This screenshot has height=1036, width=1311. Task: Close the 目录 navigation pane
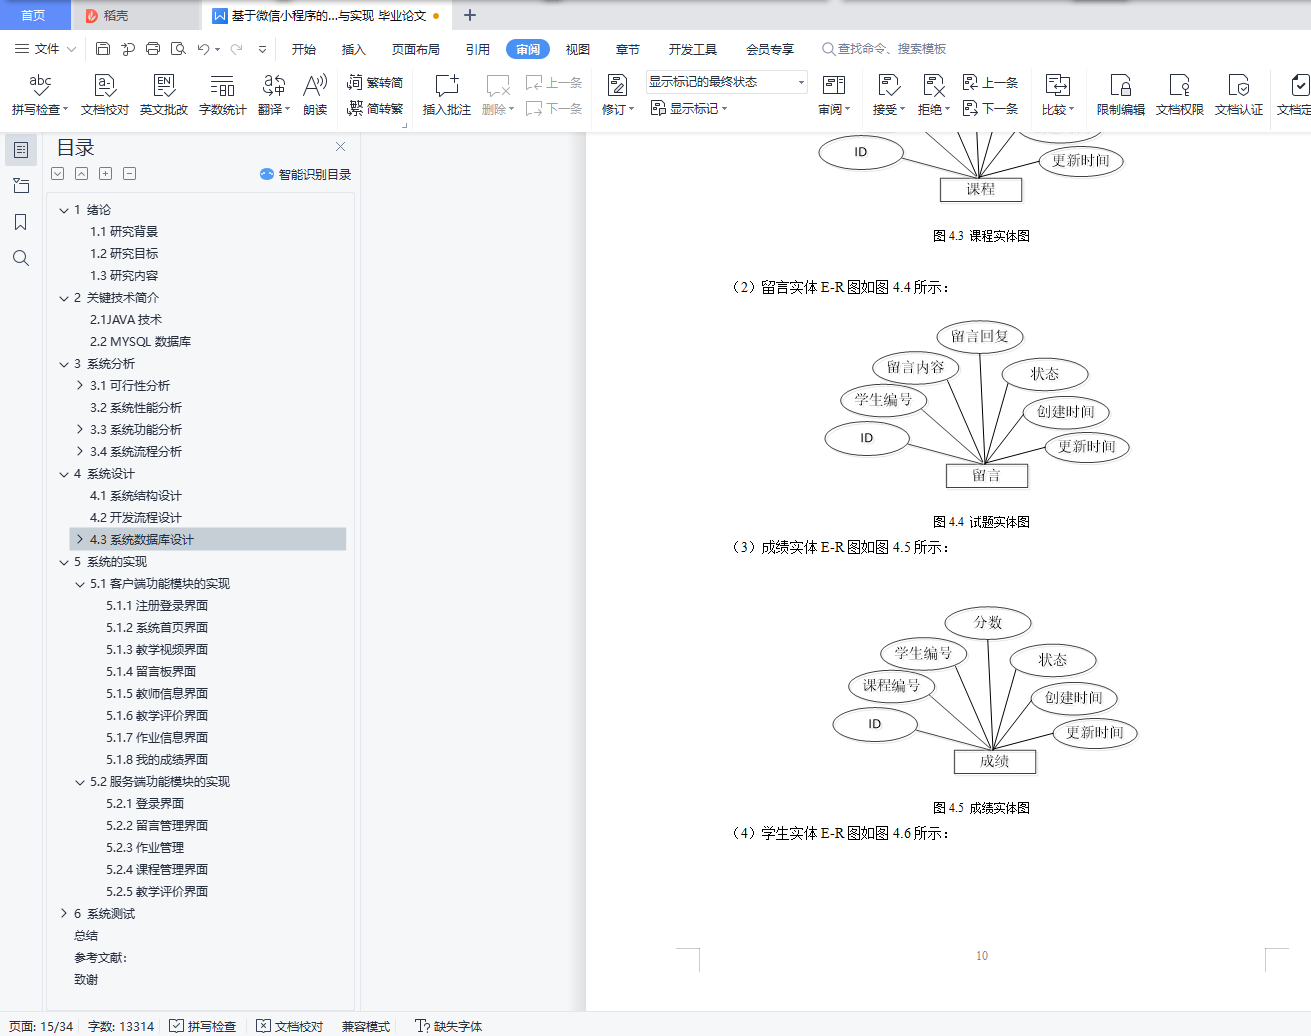pos(340,146)
